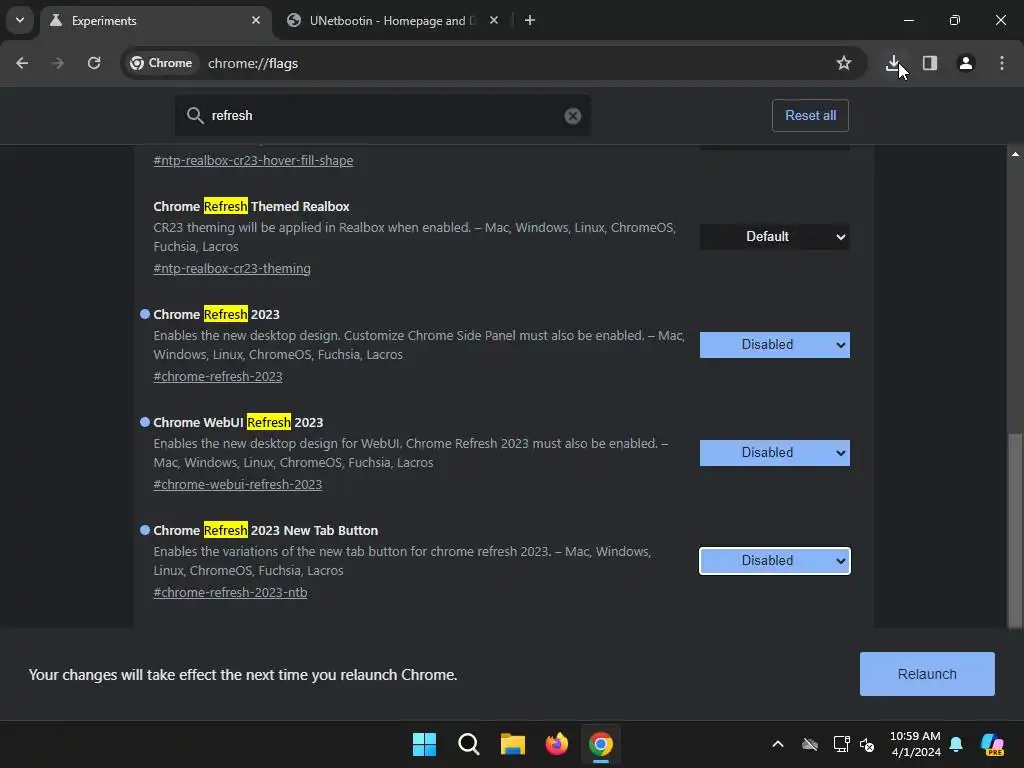Launch Firefox from the taskbar
Screen dimensions: 1024x768
556,744
